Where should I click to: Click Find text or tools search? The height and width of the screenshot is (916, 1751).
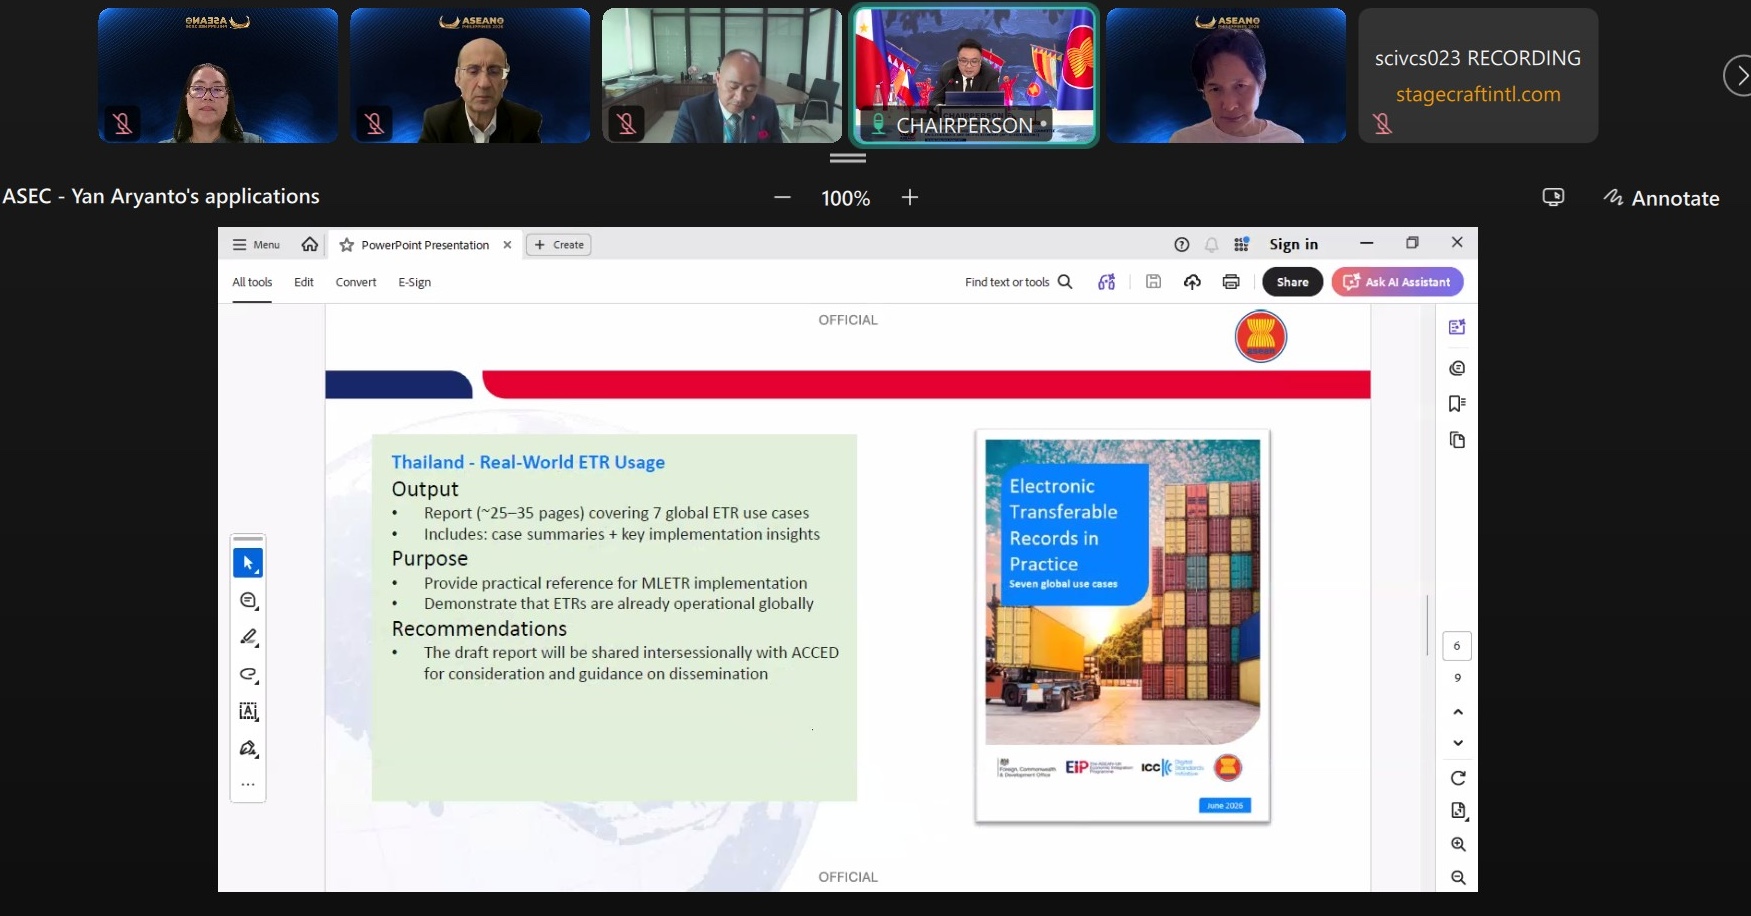[1018, 282]
